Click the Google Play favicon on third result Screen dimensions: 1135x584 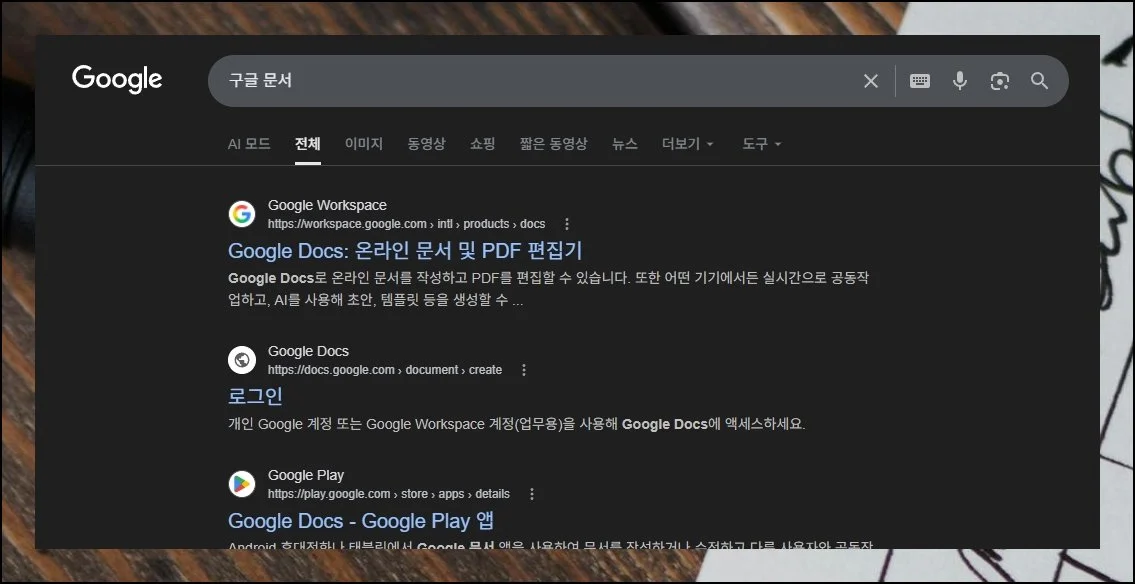[x=241, y=483]
